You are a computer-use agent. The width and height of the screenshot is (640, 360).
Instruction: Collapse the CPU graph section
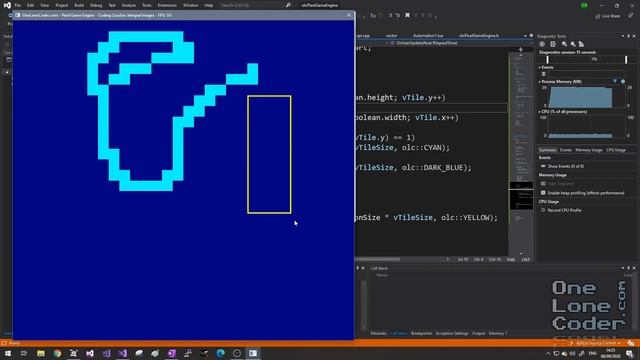tap(540, 111)
